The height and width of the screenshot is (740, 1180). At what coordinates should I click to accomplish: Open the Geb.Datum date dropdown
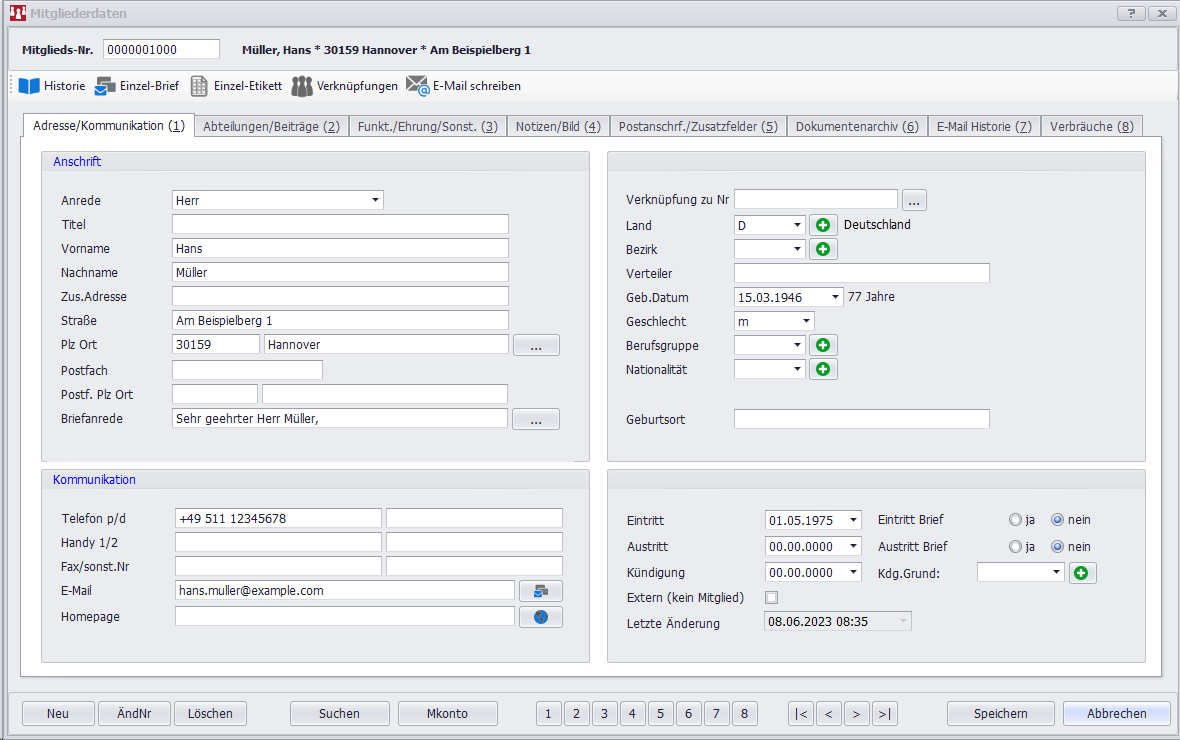pyautogui.click(x=835, y=297)
